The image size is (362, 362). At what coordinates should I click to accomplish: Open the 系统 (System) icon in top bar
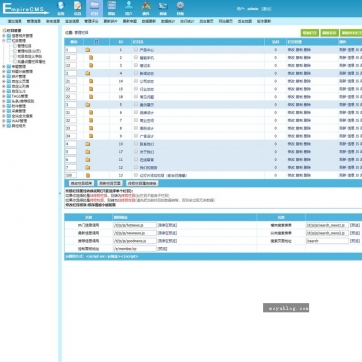point(60,8)
